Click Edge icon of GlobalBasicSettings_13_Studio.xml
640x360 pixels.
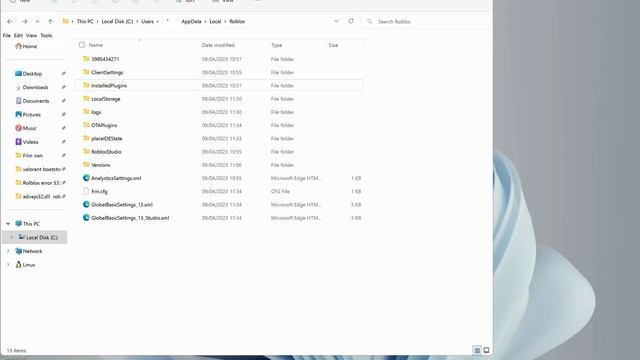pos(86,218)
